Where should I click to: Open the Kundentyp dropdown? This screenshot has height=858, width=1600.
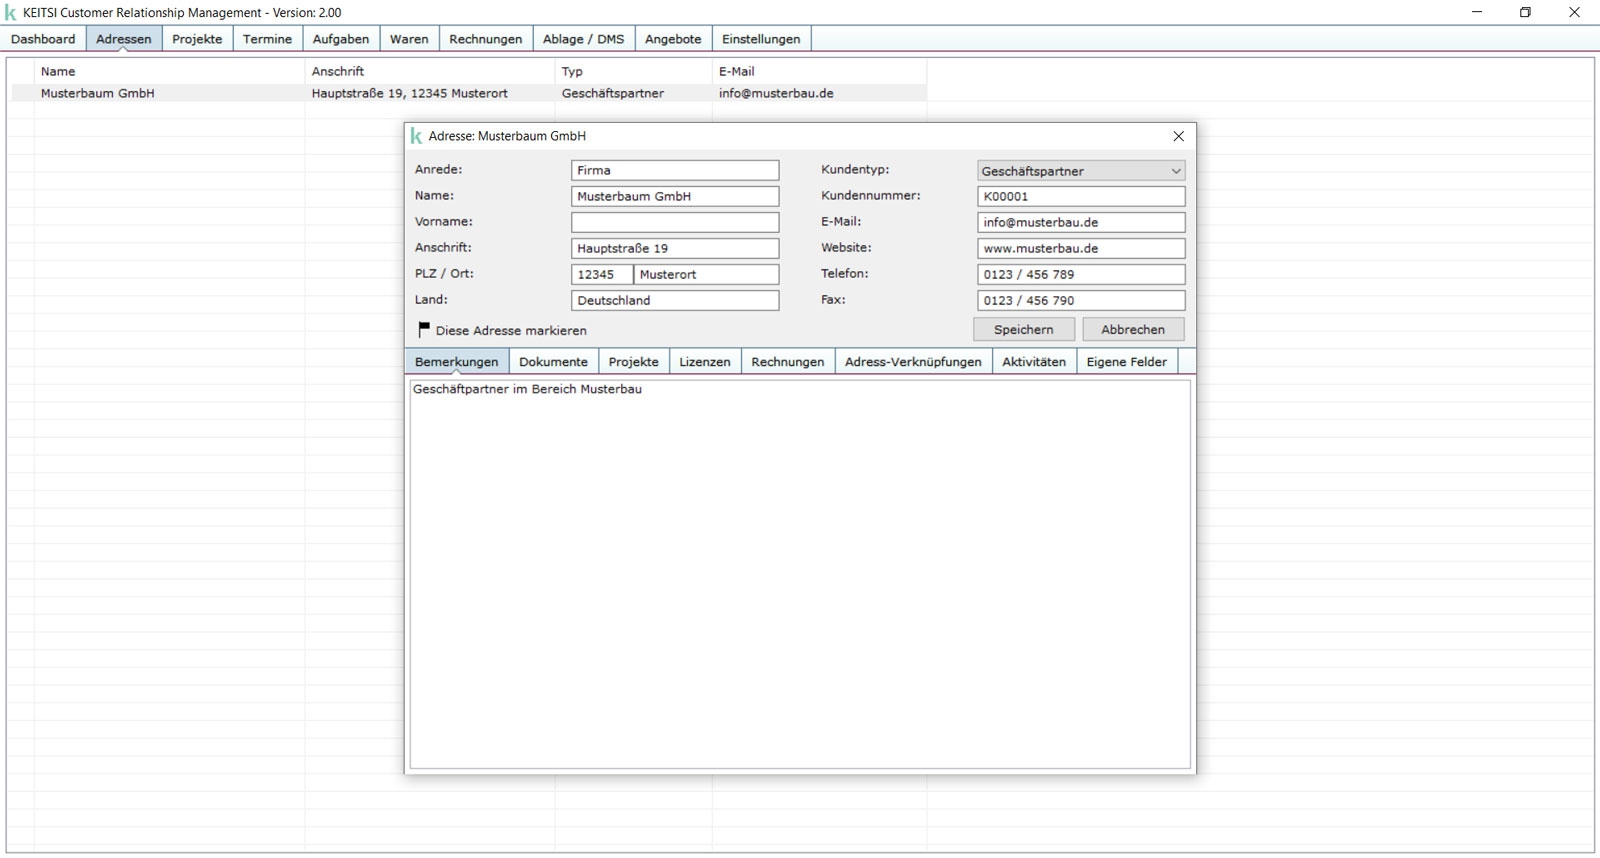(1081, 171)
